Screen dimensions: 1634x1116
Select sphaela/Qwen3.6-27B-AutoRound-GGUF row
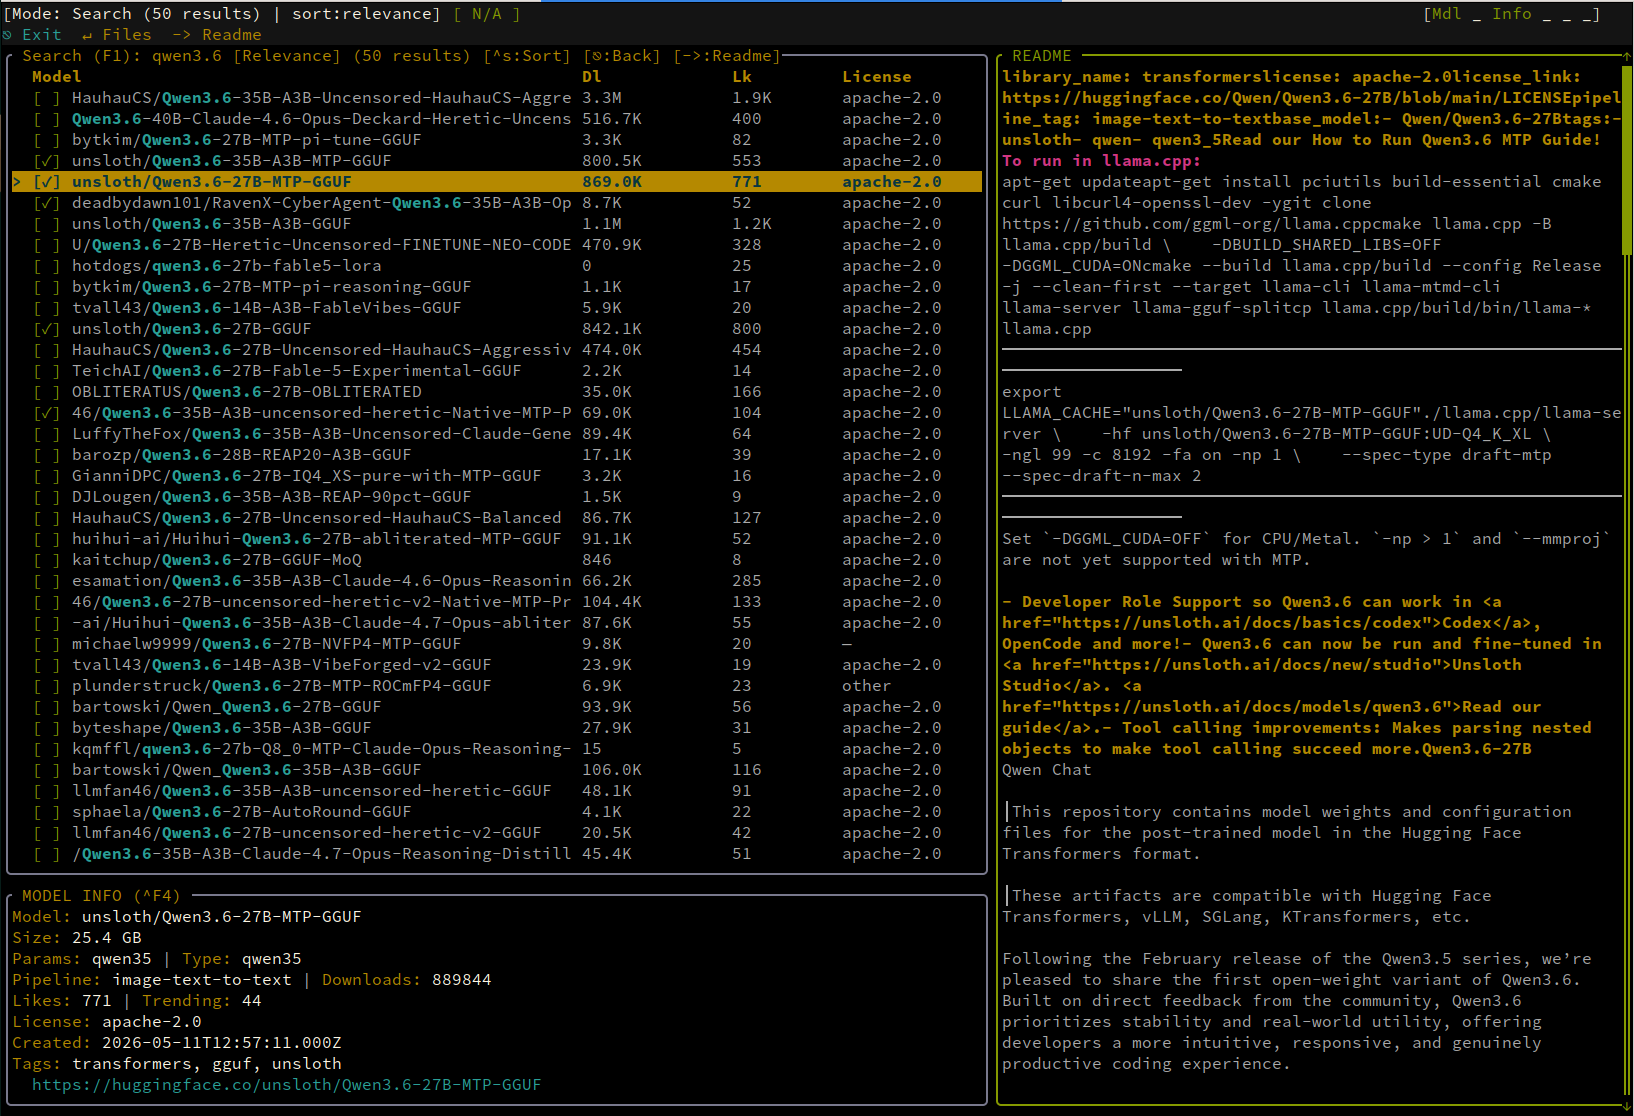coord(497,812)
